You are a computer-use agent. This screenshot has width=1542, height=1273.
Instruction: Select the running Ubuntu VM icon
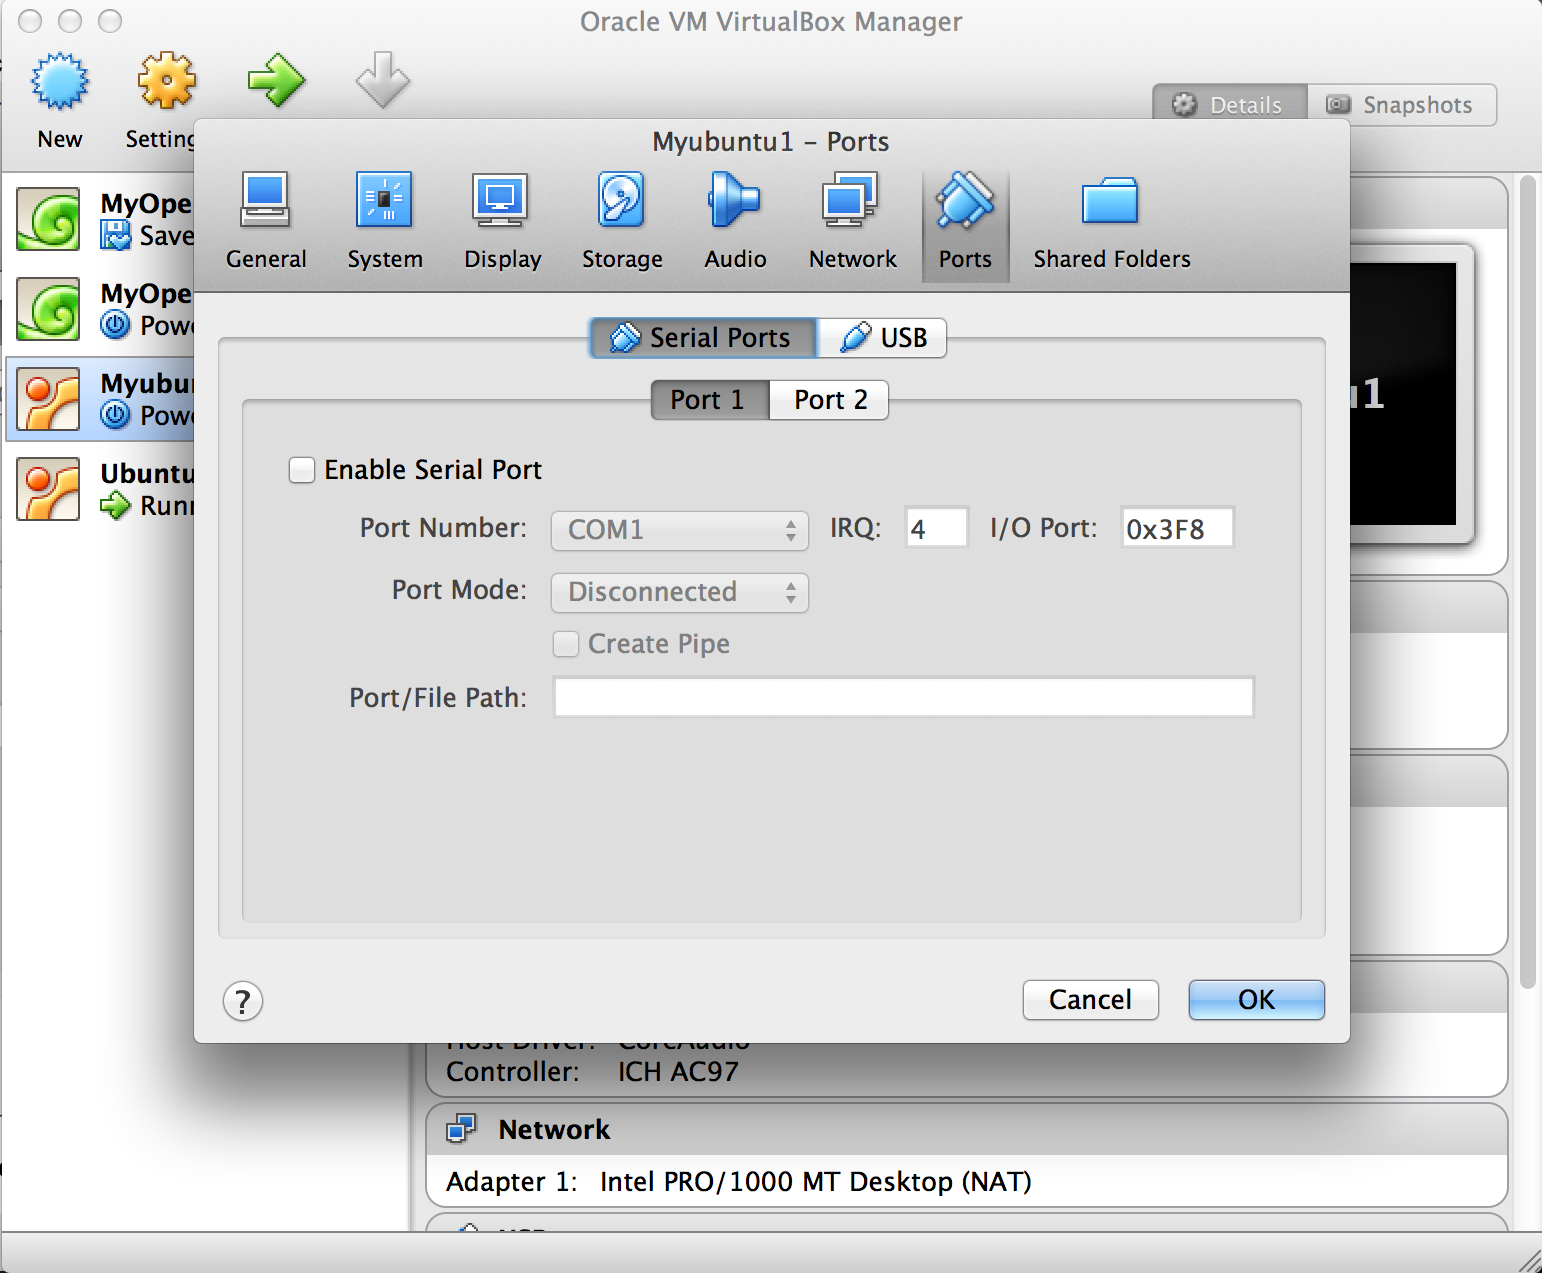[x=48, y=490]
